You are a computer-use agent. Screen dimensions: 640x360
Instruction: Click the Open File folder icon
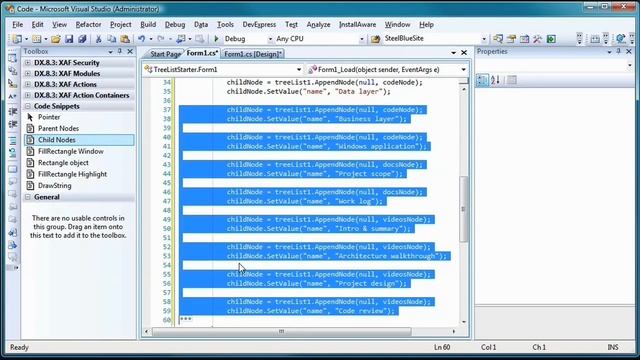(x=56, y=39)
